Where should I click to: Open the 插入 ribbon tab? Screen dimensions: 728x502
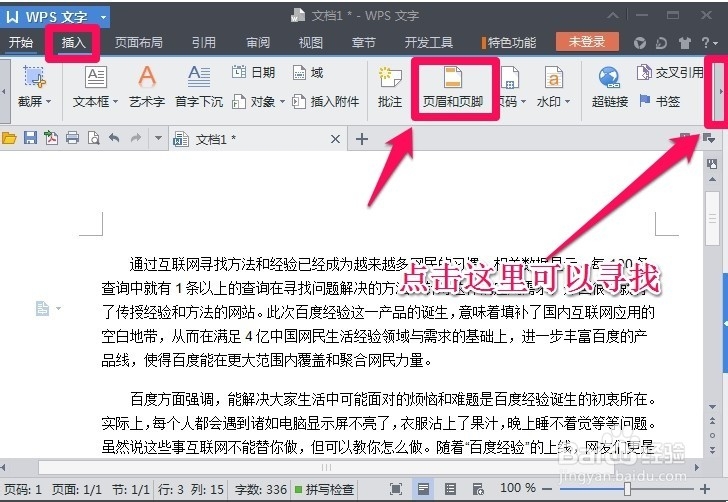pos(73,42)
